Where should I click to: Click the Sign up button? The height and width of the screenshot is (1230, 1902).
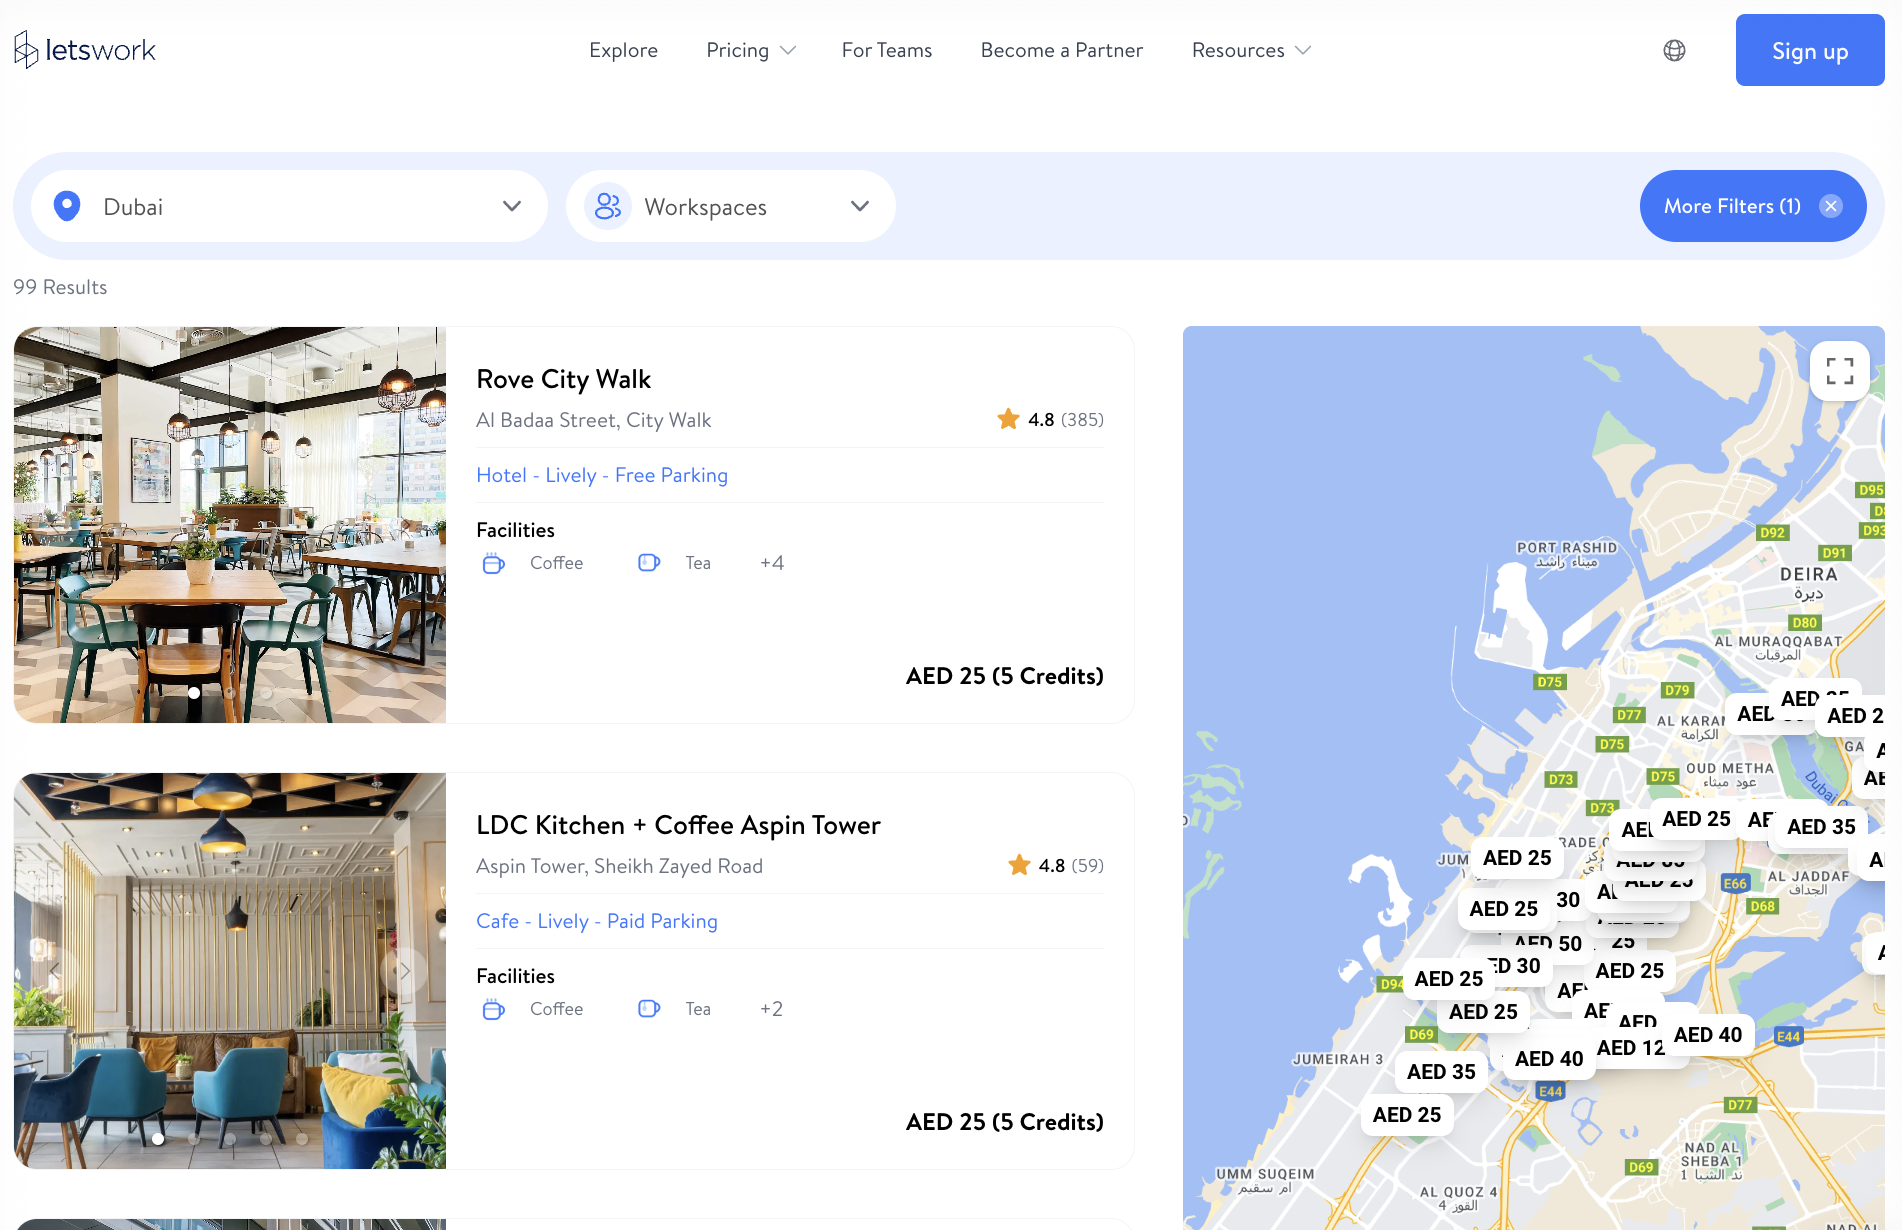click(x=1810, y=50)
